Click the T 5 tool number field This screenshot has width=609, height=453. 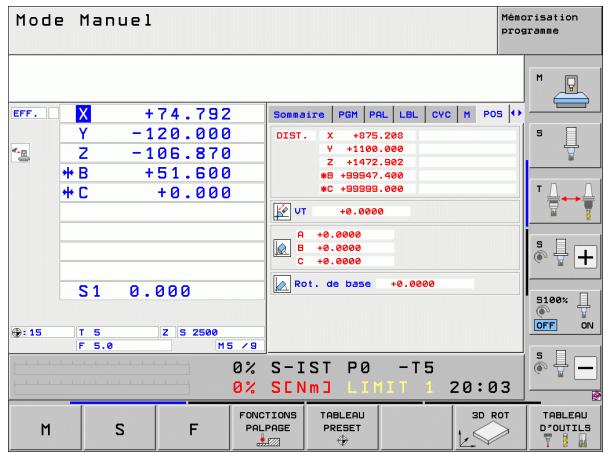[x=117, y=333]
